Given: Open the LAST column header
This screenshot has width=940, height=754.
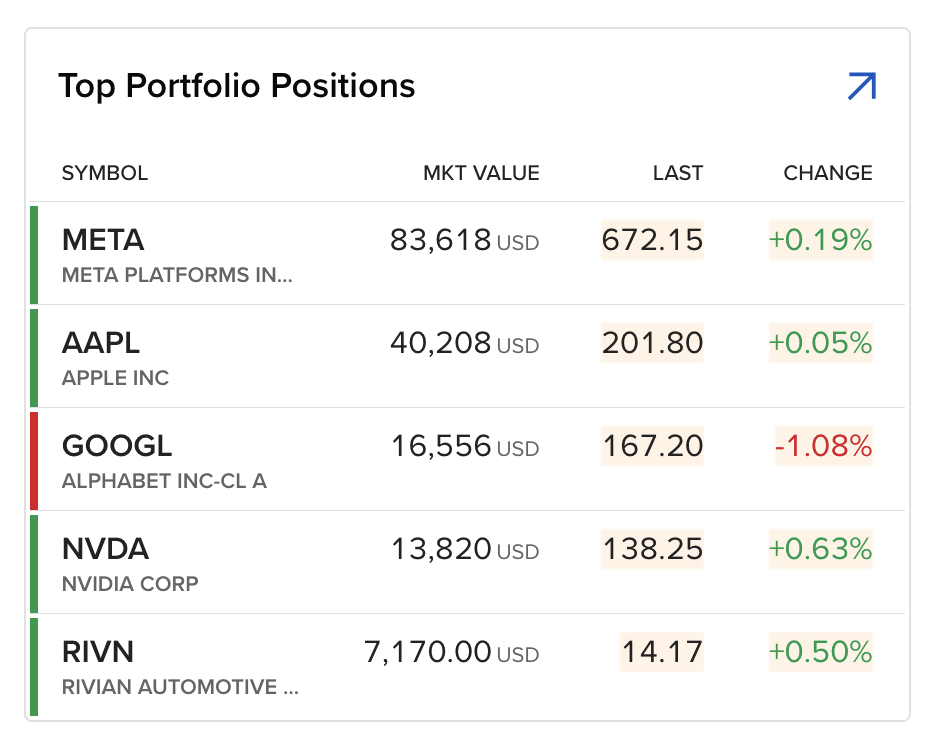Looking at the screenshot, I should click(x=677, y=172).
